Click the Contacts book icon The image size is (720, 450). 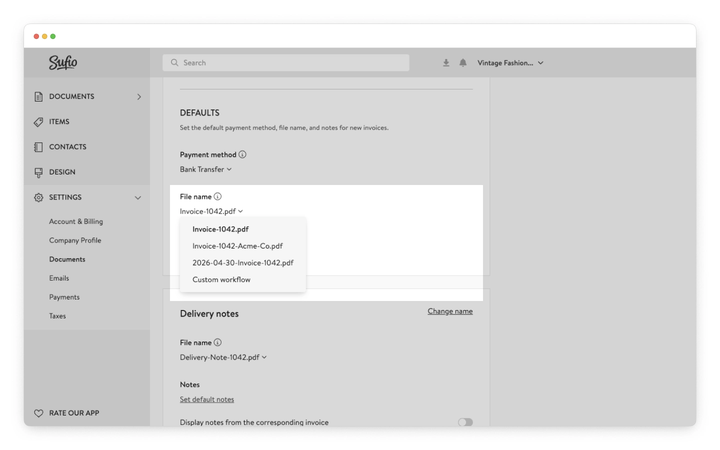click(39, 147)
